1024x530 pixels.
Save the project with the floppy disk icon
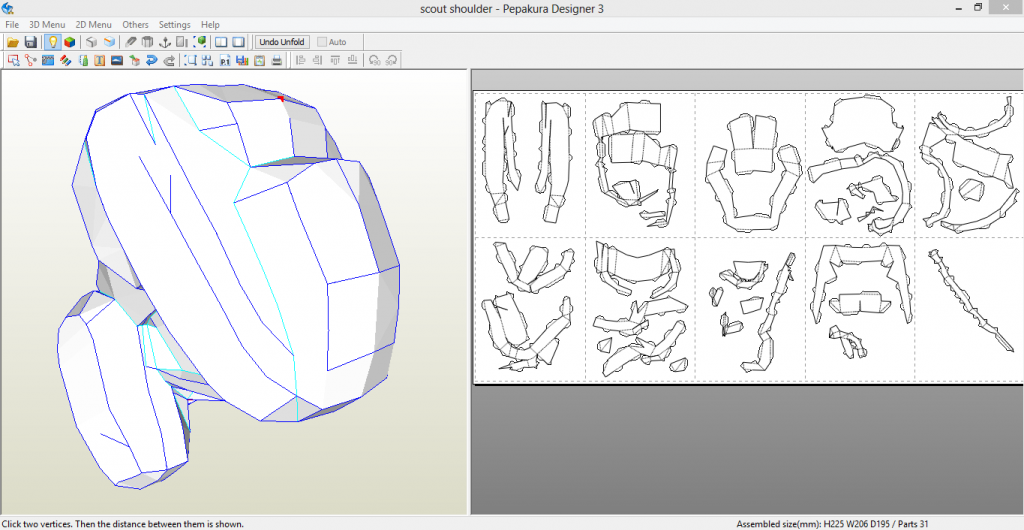coord(31,42)
